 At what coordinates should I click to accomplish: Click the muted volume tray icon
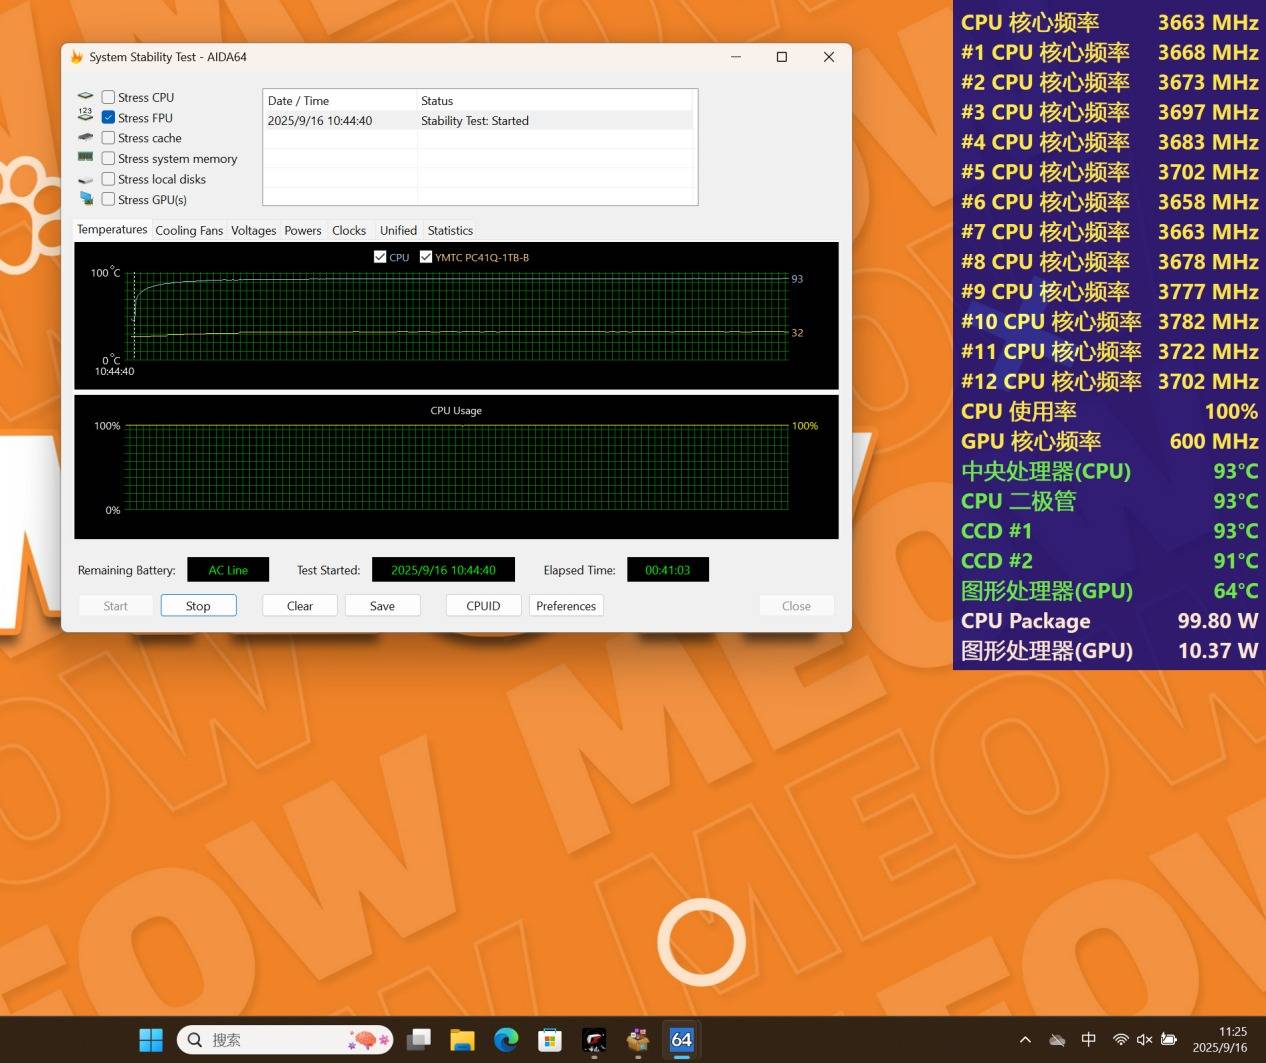click(x=1144, y=1040)
